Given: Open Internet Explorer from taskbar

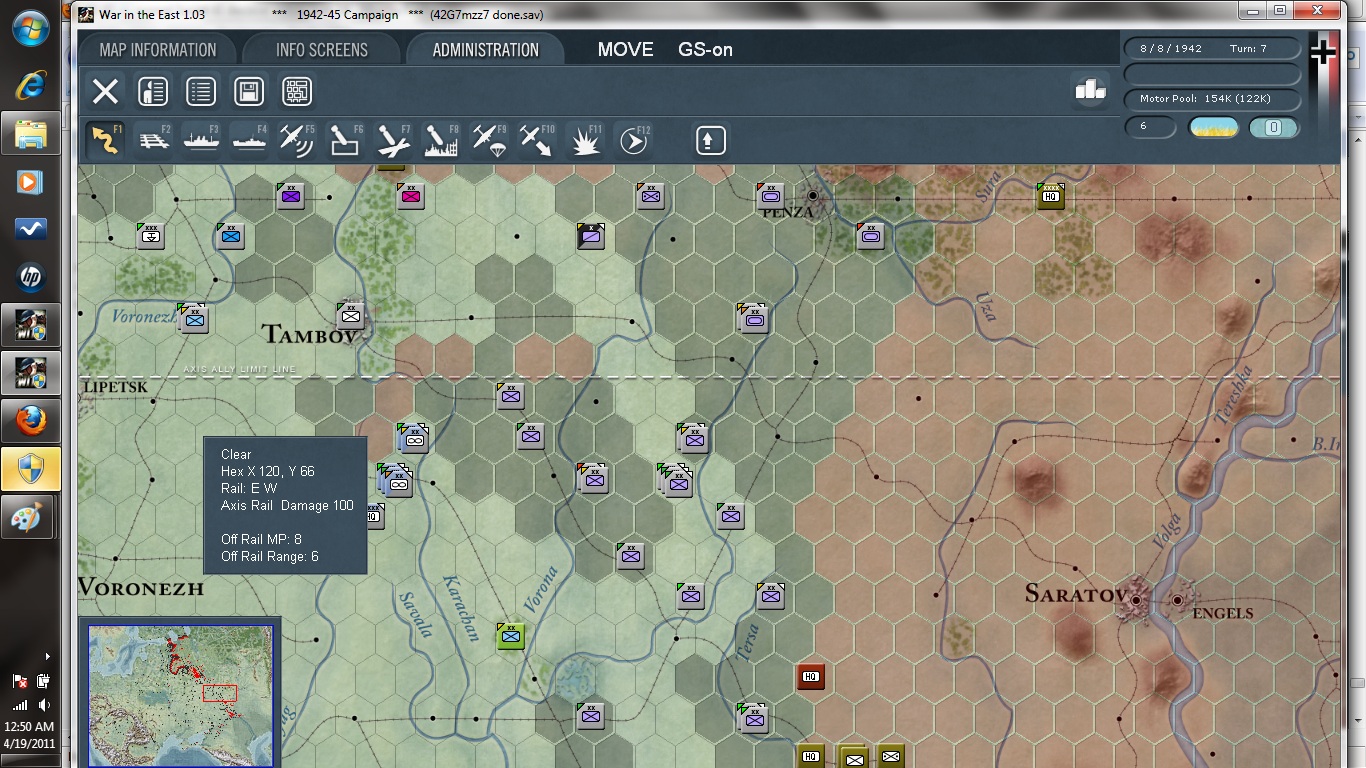Looking at the screenshot, I should 31,85.
